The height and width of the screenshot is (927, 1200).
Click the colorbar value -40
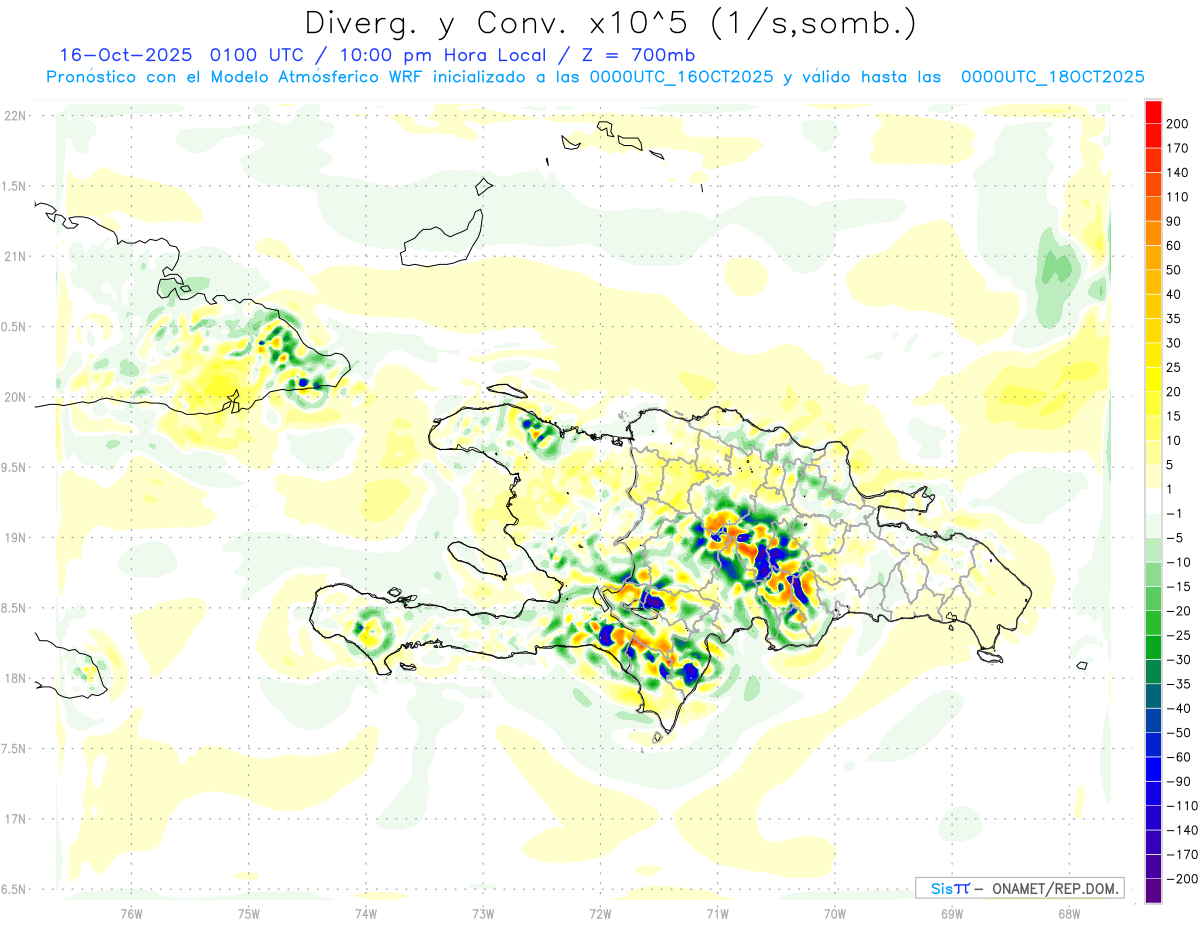tap(1177, 709)
